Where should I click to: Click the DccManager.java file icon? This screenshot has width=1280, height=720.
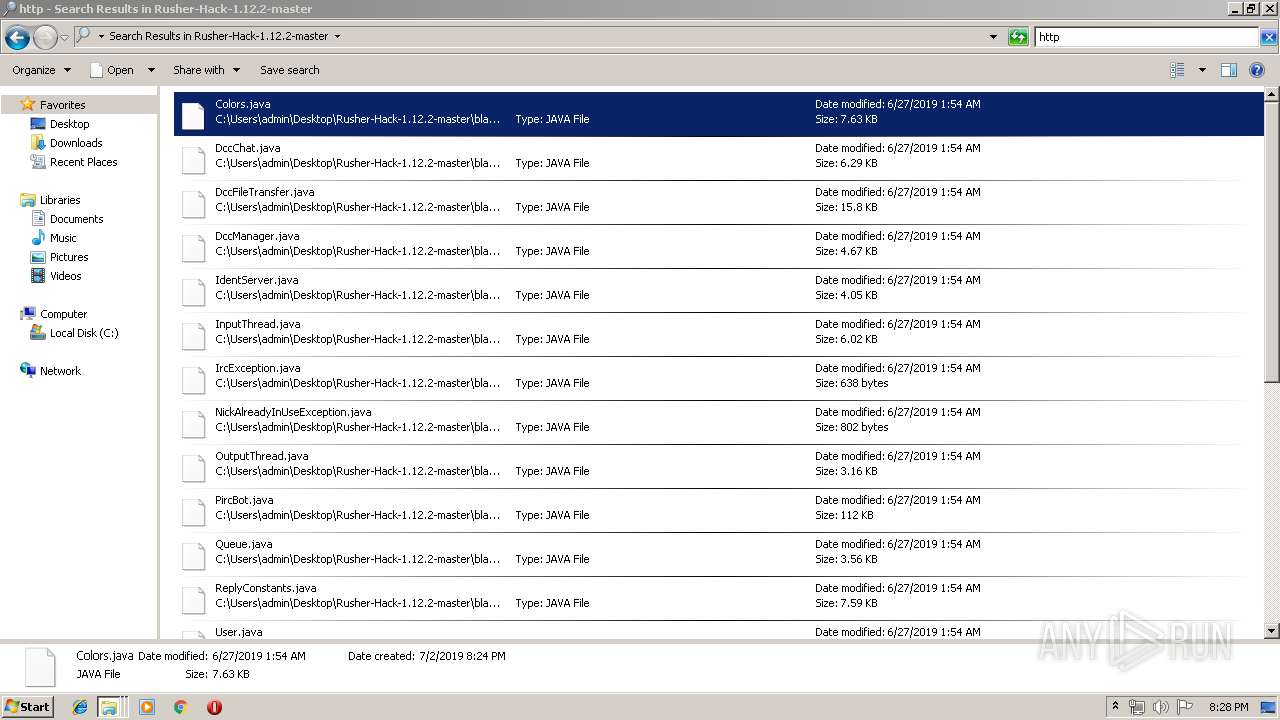193,247
